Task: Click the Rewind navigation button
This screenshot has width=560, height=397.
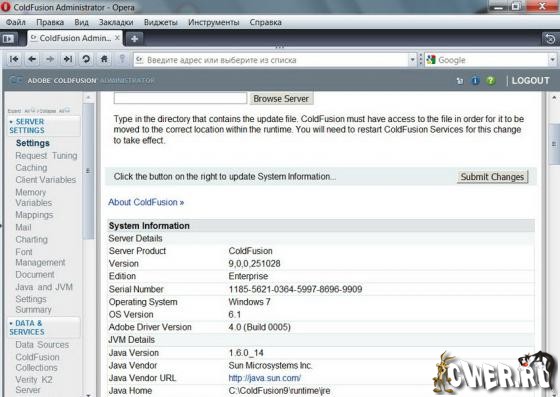Action: [14, 59]
